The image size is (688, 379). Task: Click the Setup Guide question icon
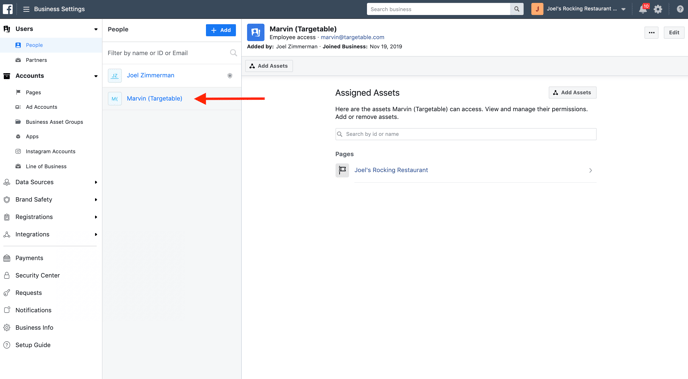pos(7,345)
